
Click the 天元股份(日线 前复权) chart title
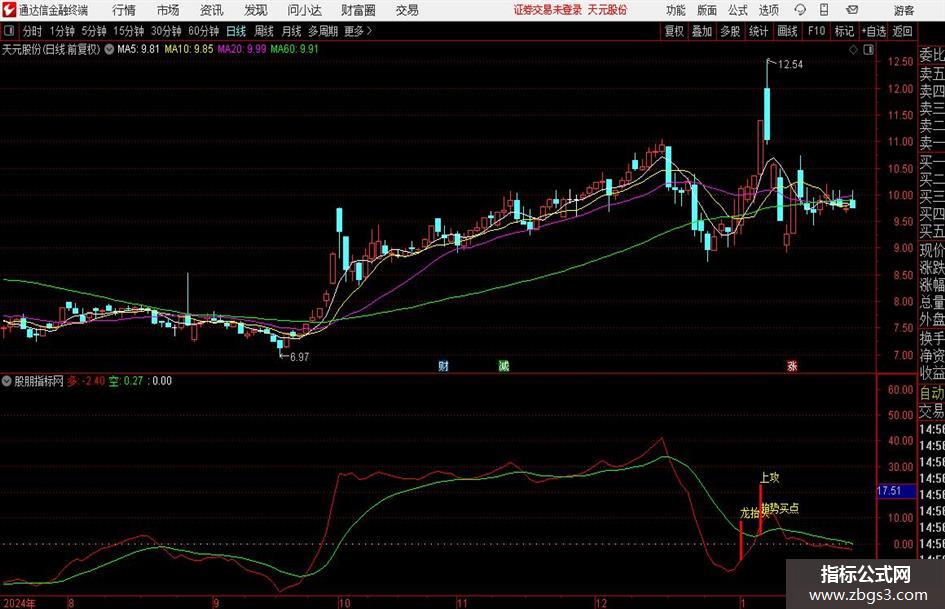tap(51, 49)
